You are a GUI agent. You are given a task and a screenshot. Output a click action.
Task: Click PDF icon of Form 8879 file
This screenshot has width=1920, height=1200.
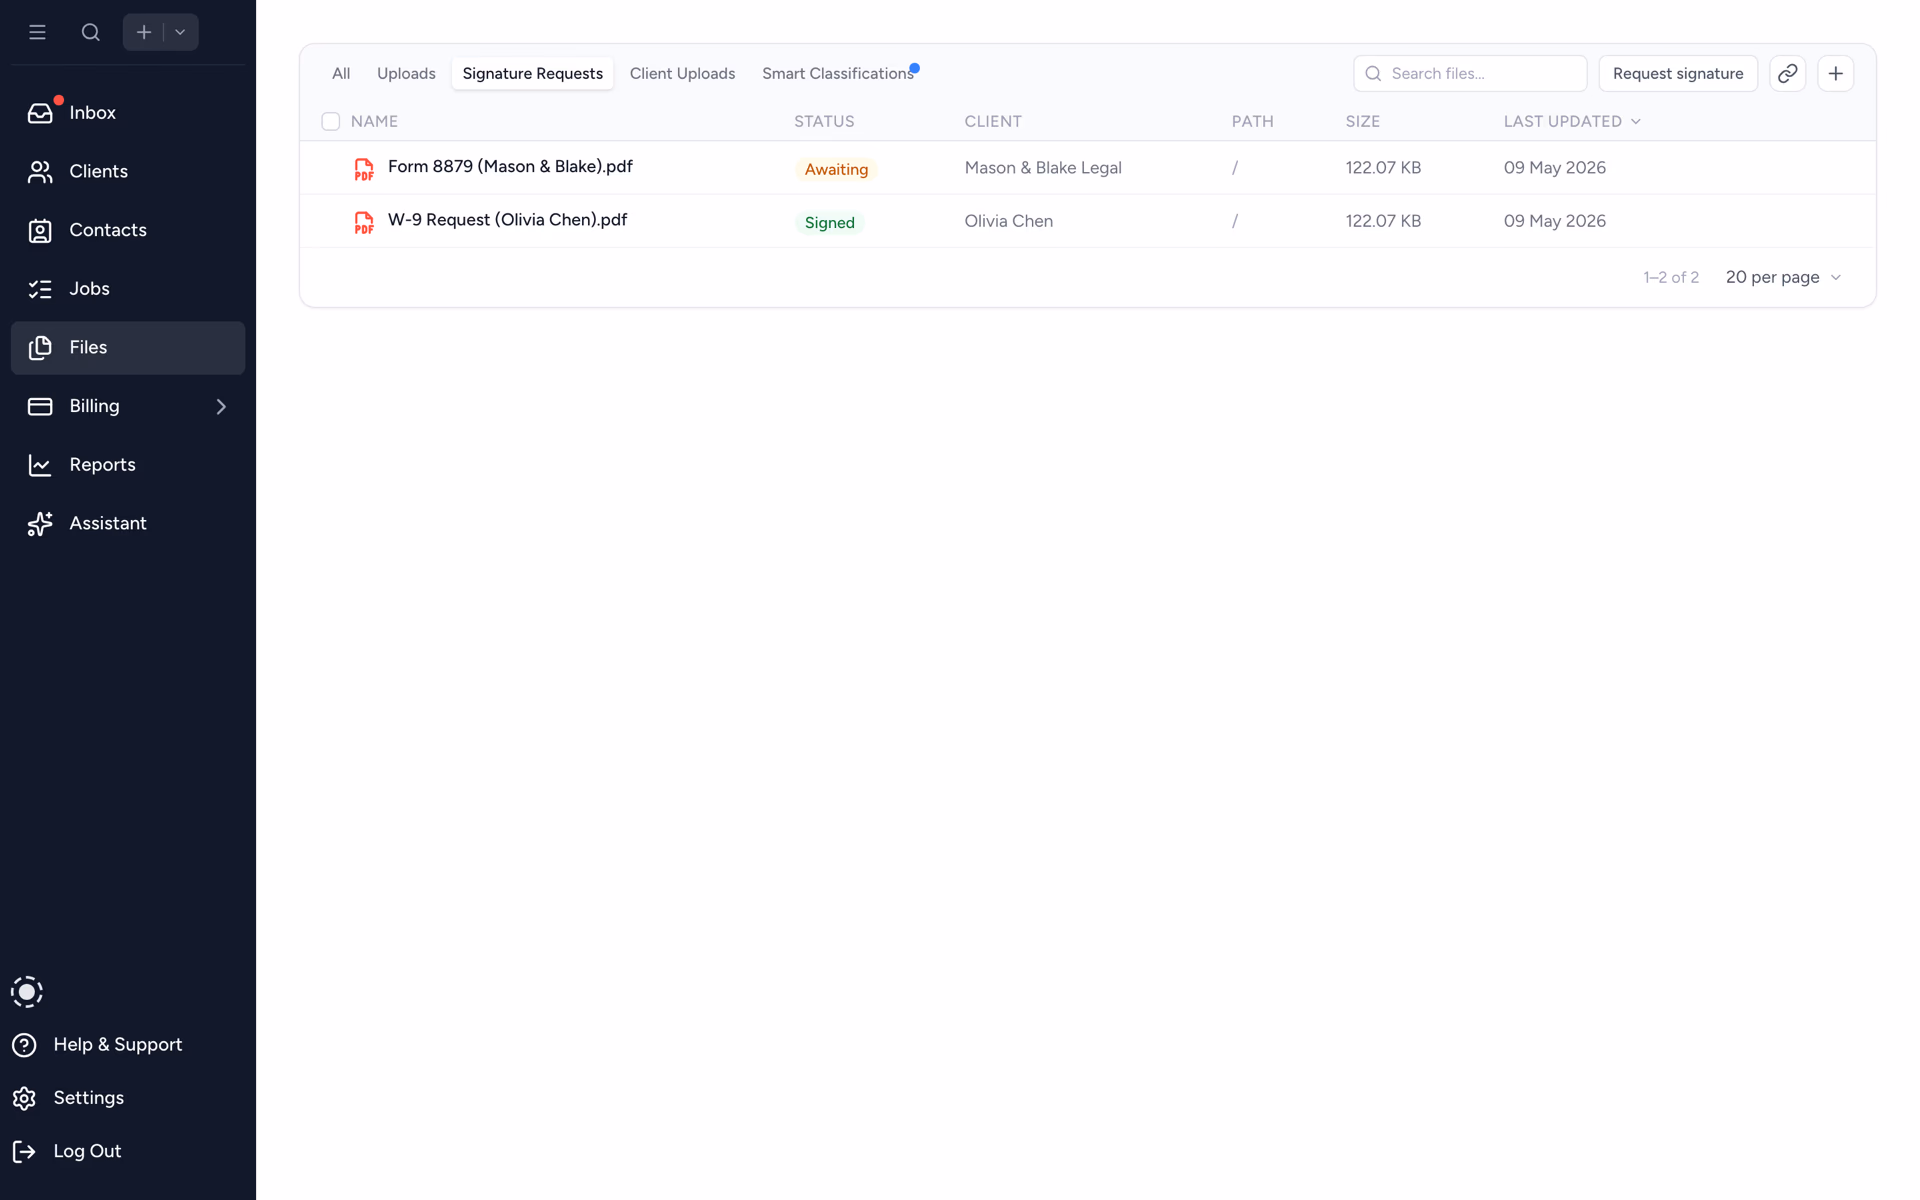pyautogui.click(x=364, y=169)
